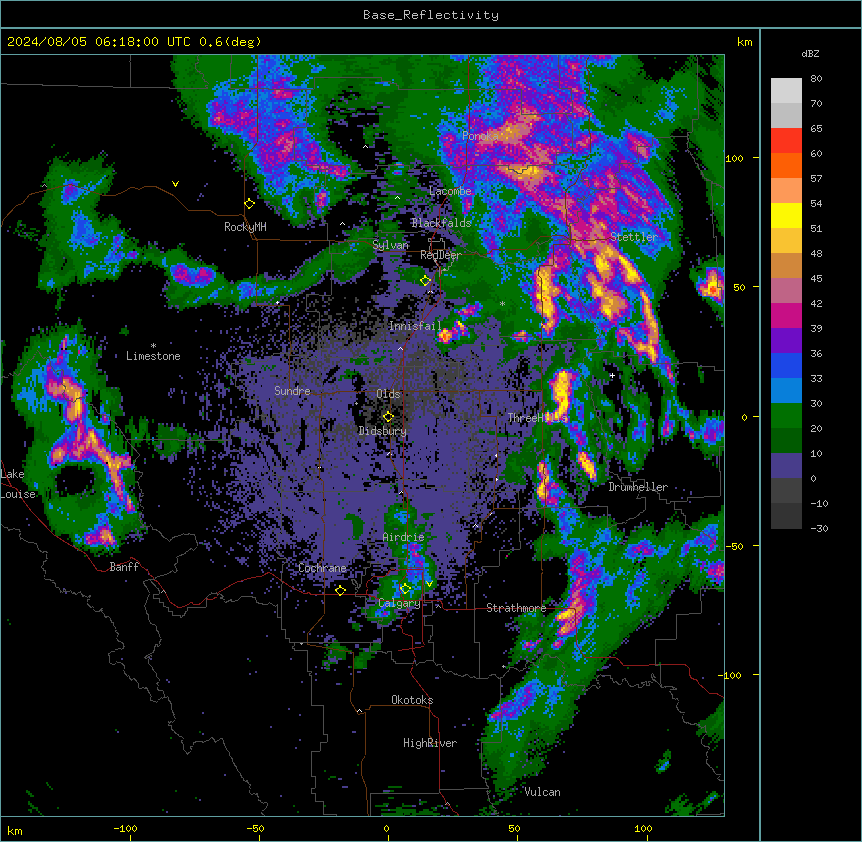The width and height of the screenshot is (862, 842).
Task: Click the white plus marker north of Drumheller
Action: click(x=612, y=375)
